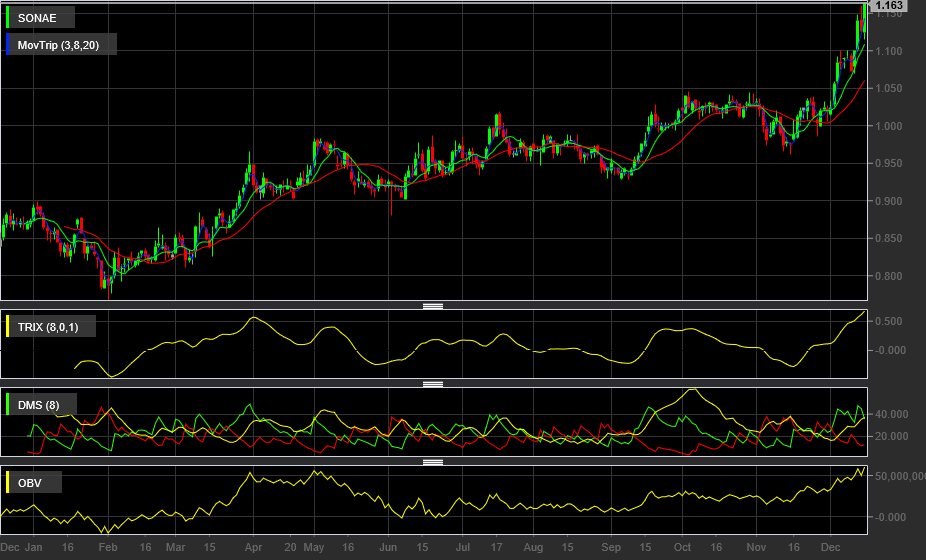Click the yellow TRIX color swatch
The width and height of the screenshot is (926, 560).
[x=8, y=326]
